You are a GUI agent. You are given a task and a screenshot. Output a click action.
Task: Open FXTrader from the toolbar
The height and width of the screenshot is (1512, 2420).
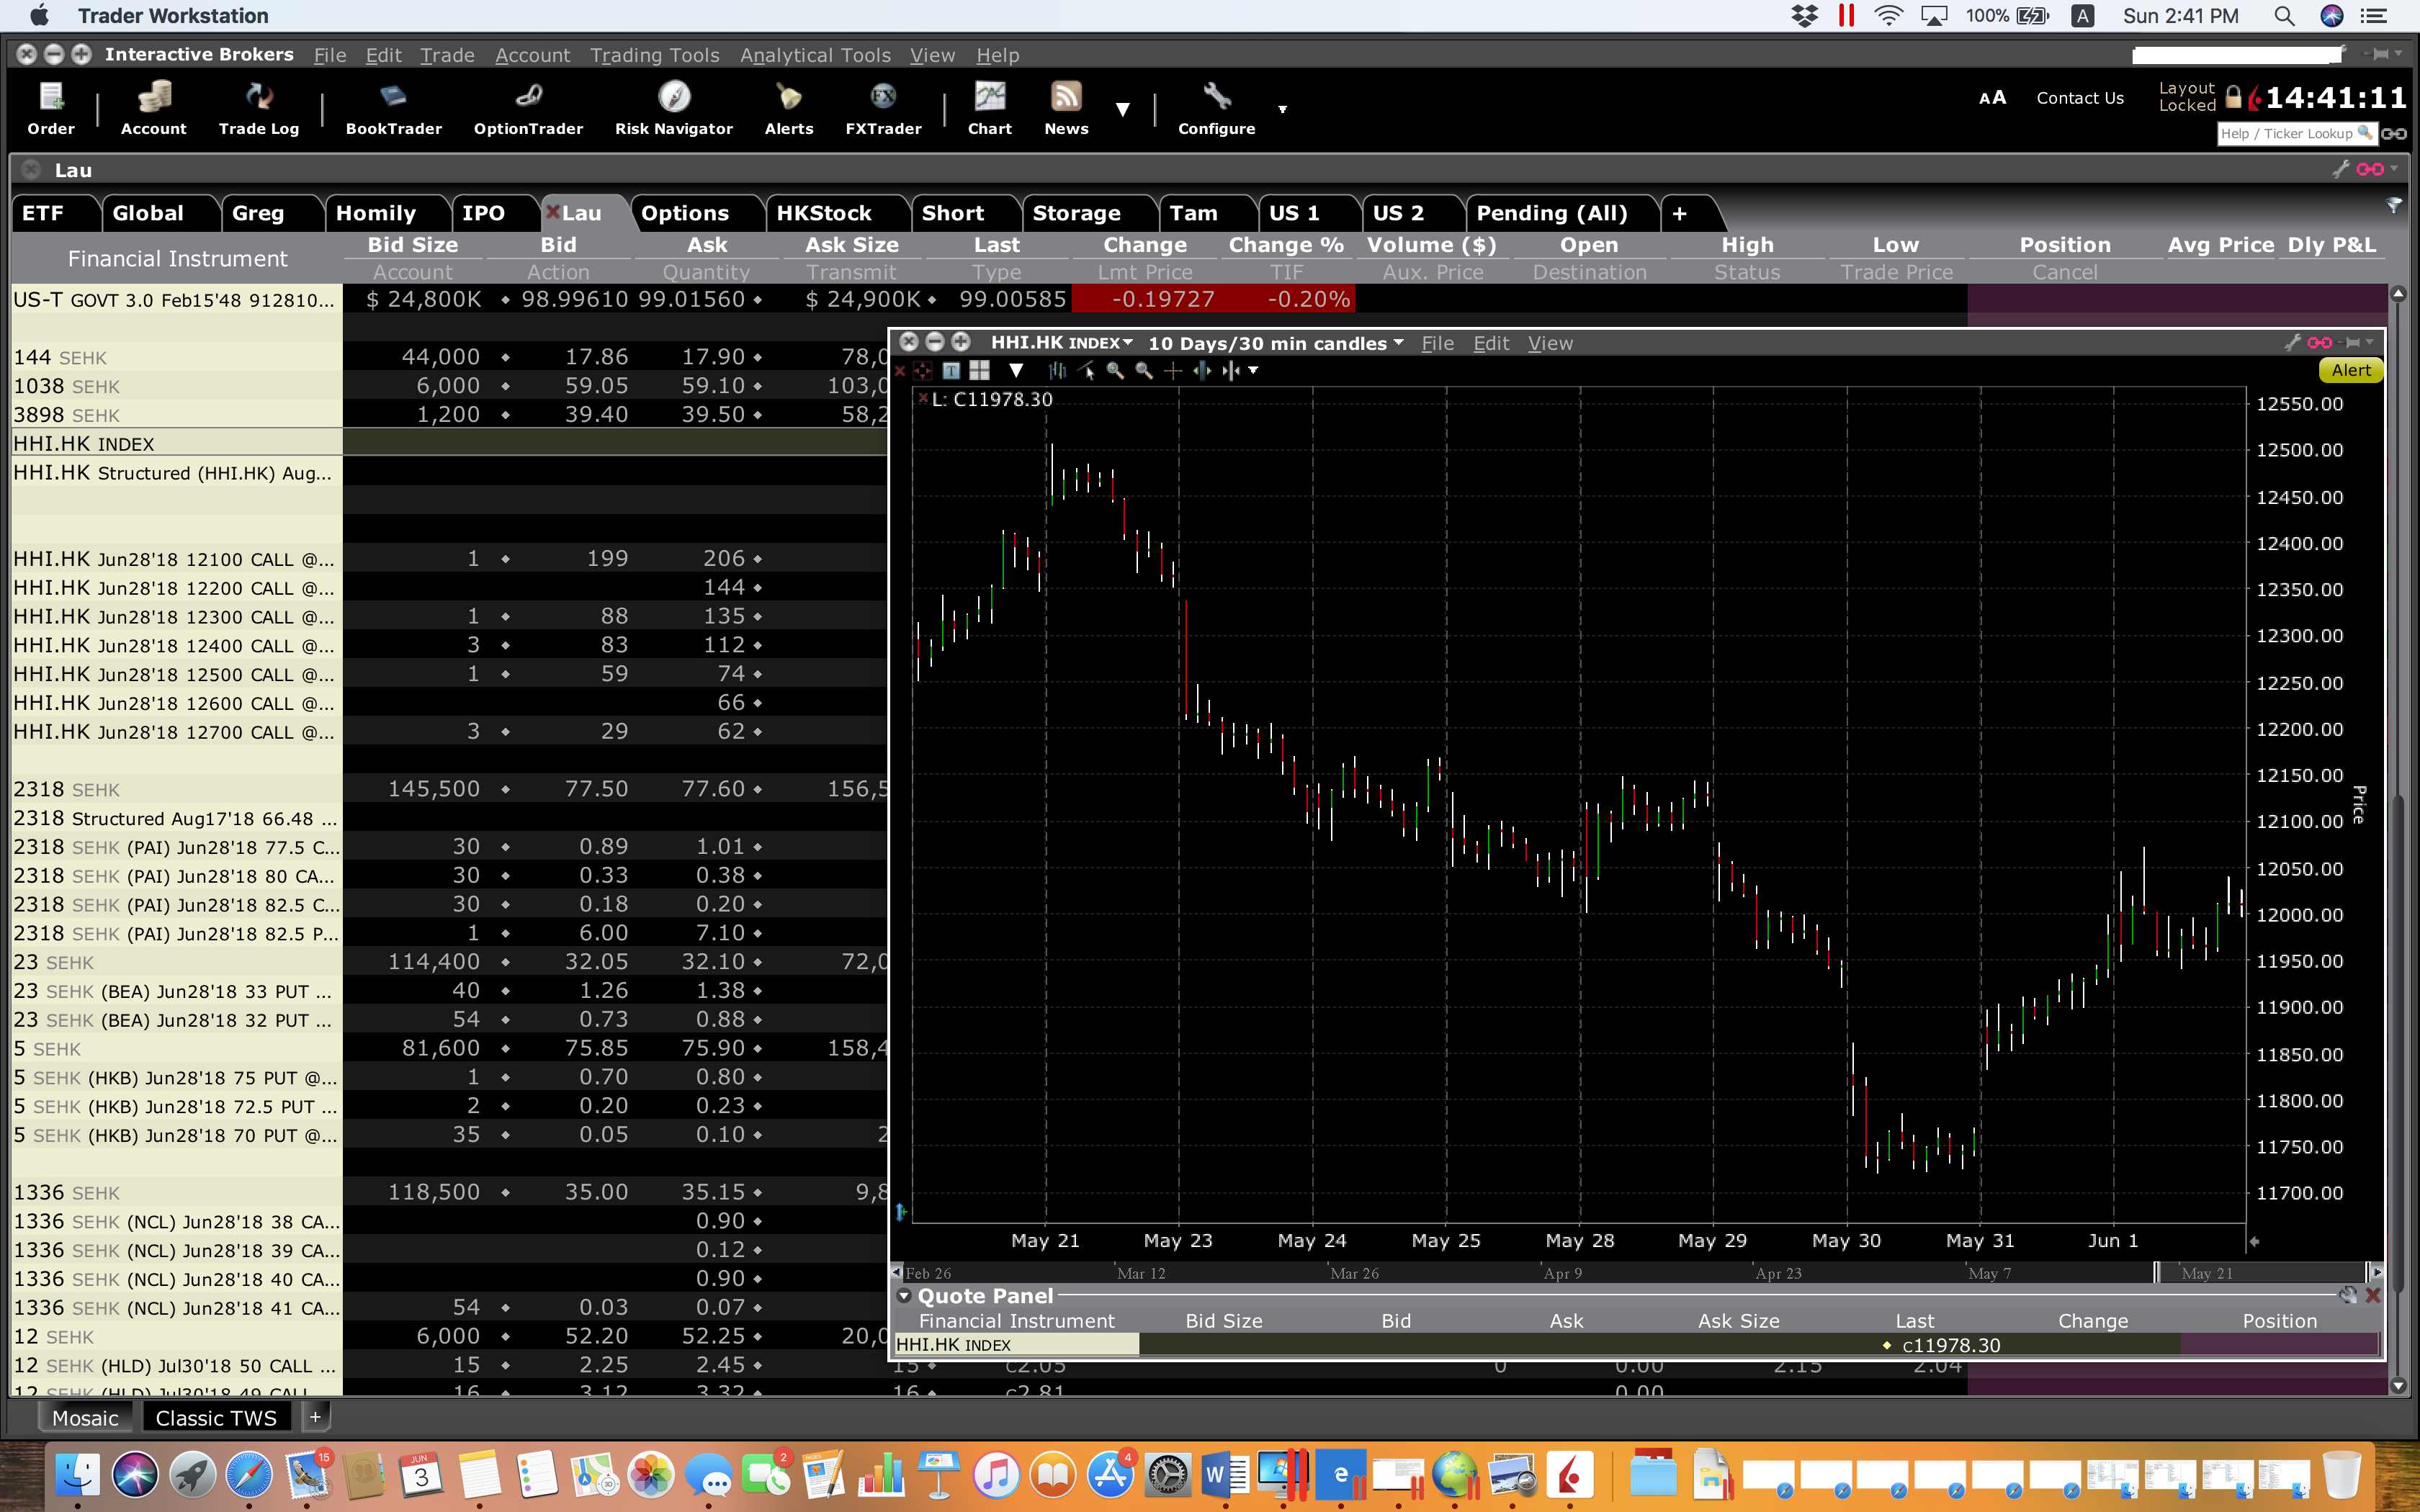point(883,108)
